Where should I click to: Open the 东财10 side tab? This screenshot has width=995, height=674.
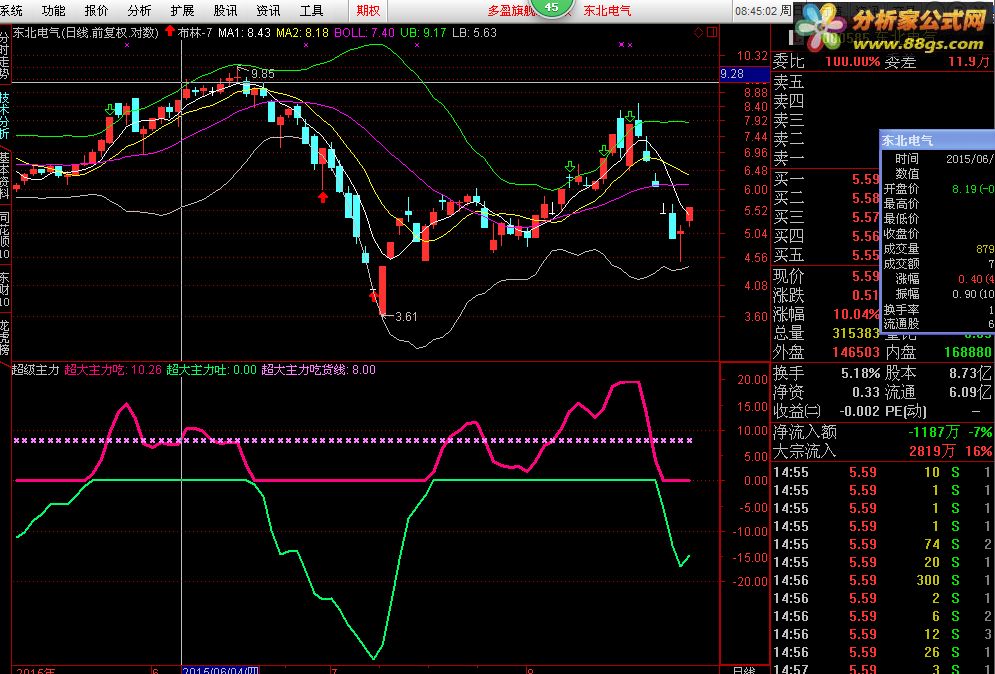pyautogui.click(x=4, y=289)
